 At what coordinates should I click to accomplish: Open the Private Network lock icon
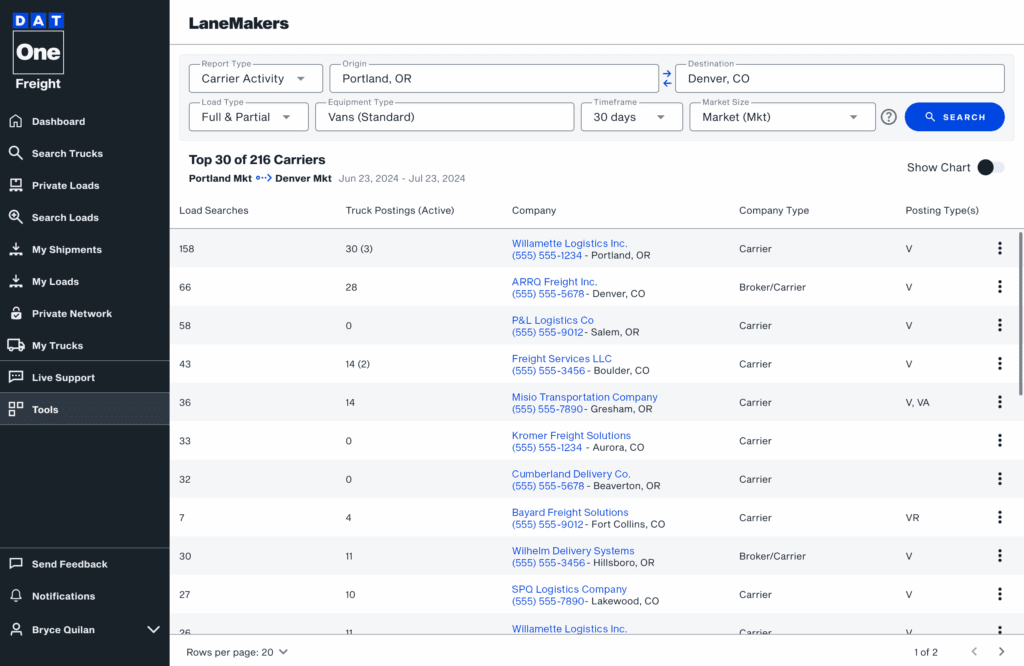pyautogui.click(x=16, y=314)
